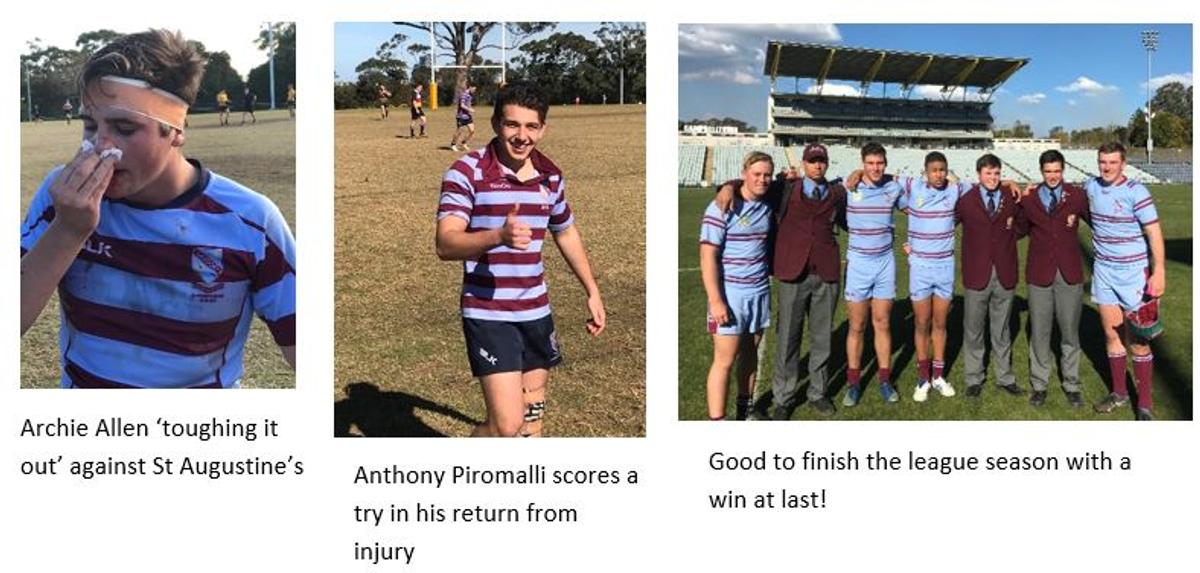Click the BLK logo on the left jersey
Viewport: 1200px width, 573px height.
point(96,248)
